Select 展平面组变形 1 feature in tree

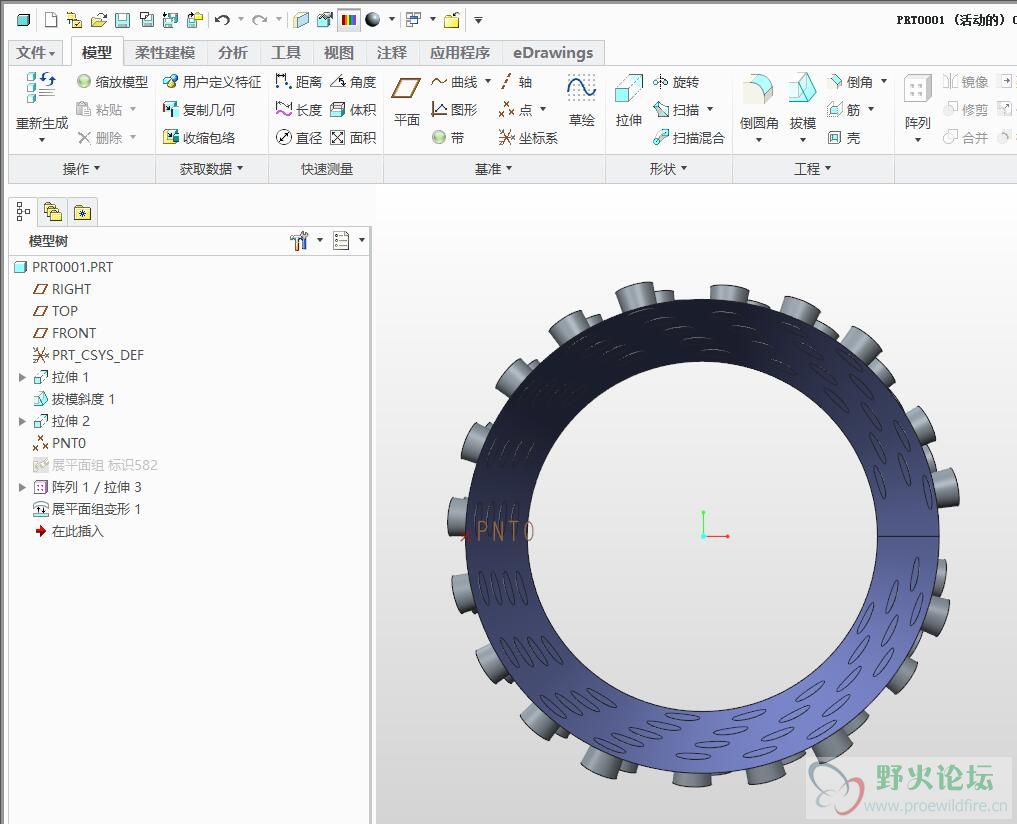[86, 509]
